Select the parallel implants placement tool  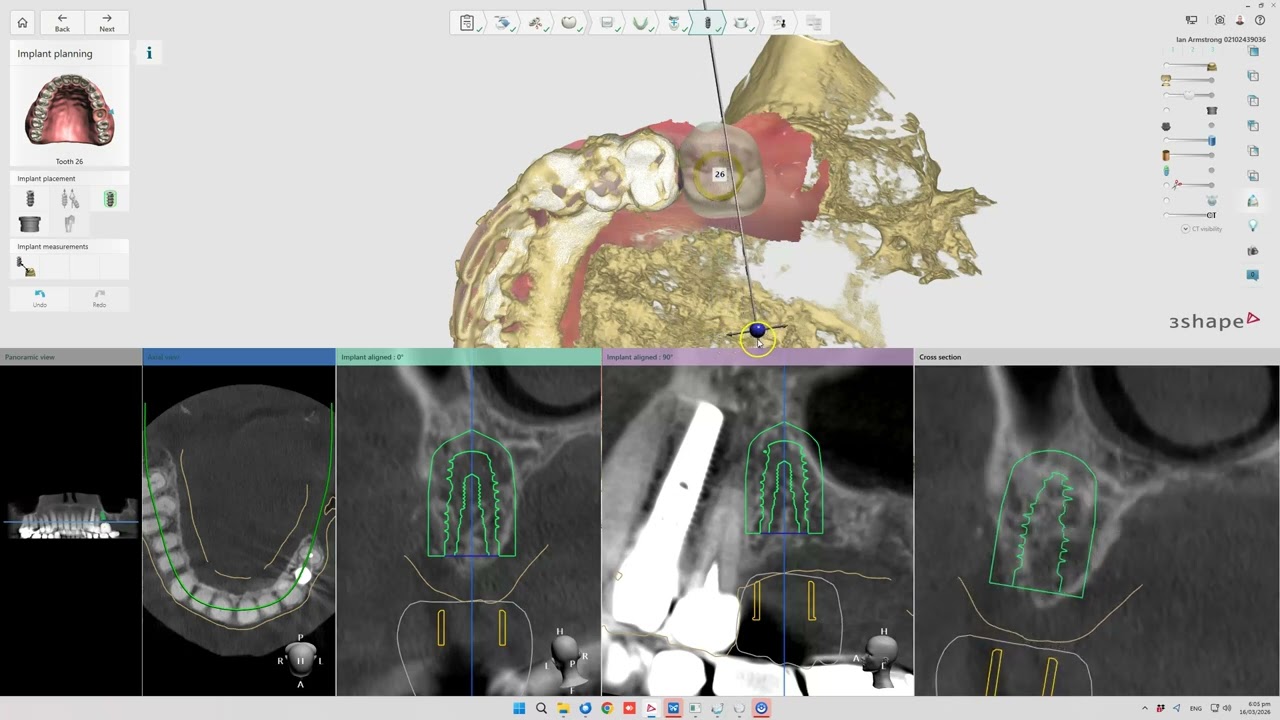coord(69,199)
